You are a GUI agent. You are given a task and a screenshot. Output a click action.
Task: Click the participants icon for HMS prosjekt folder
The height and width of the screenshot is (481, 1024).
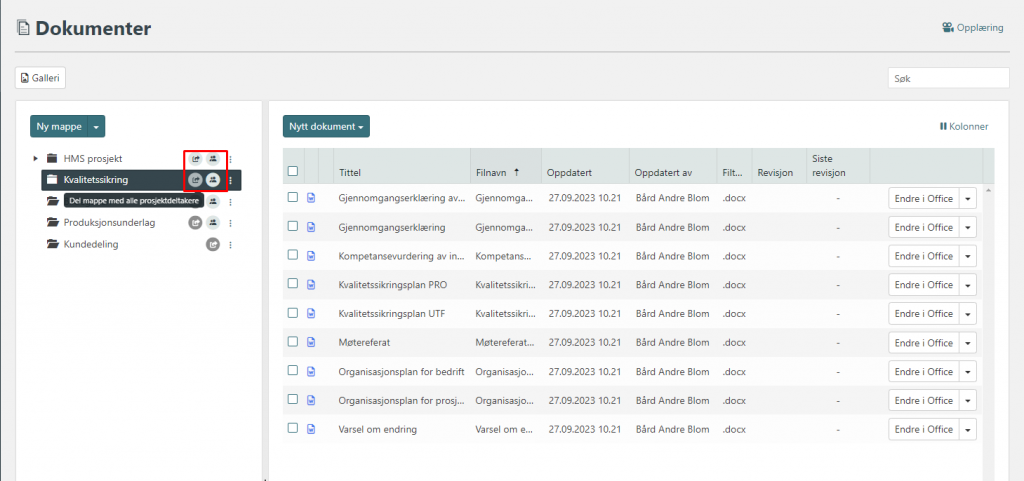[x=212, y=159]
